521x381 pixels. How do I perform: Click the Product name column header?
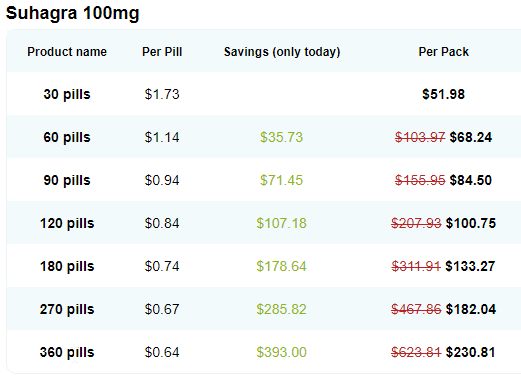67,52
